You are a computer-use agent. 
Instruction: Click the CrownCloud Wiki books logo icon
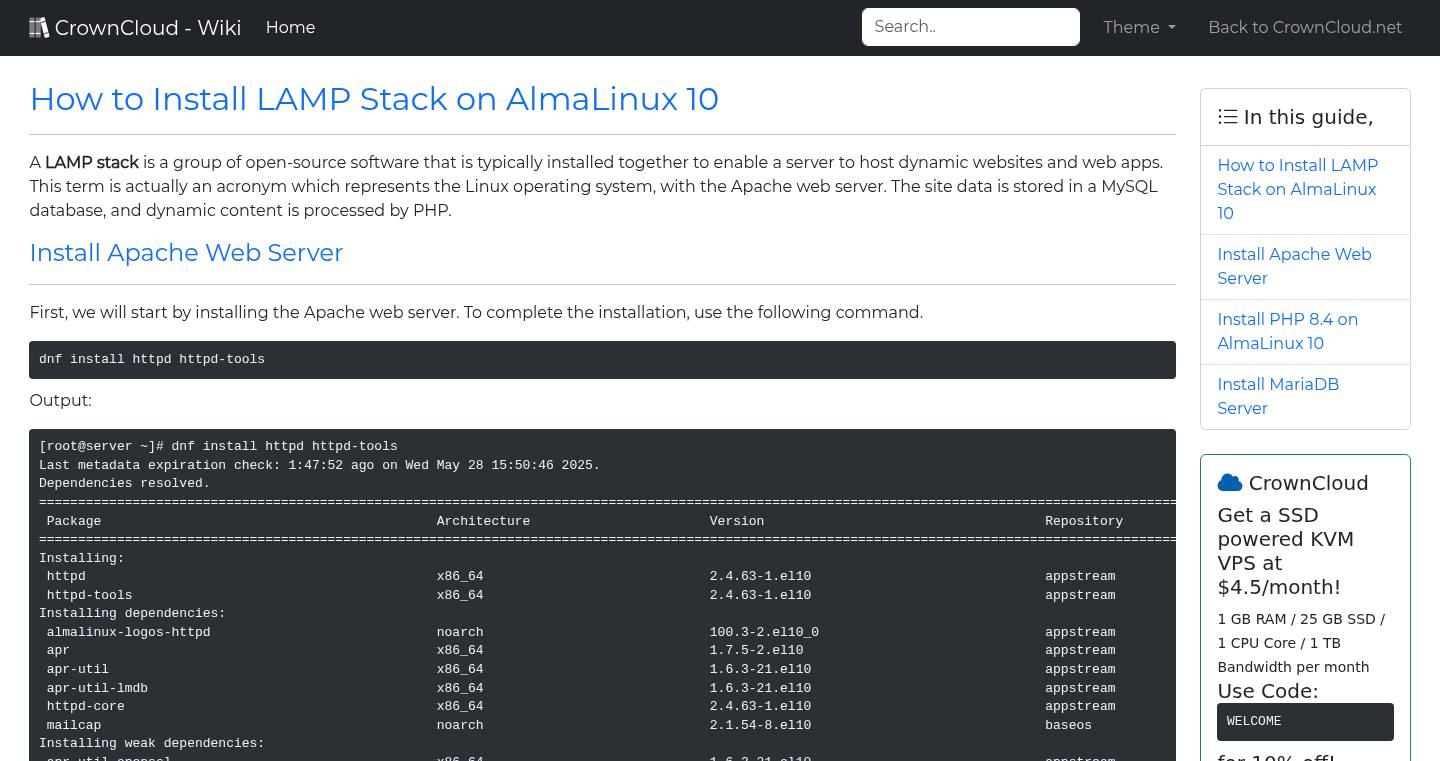(x=39, y=28)
